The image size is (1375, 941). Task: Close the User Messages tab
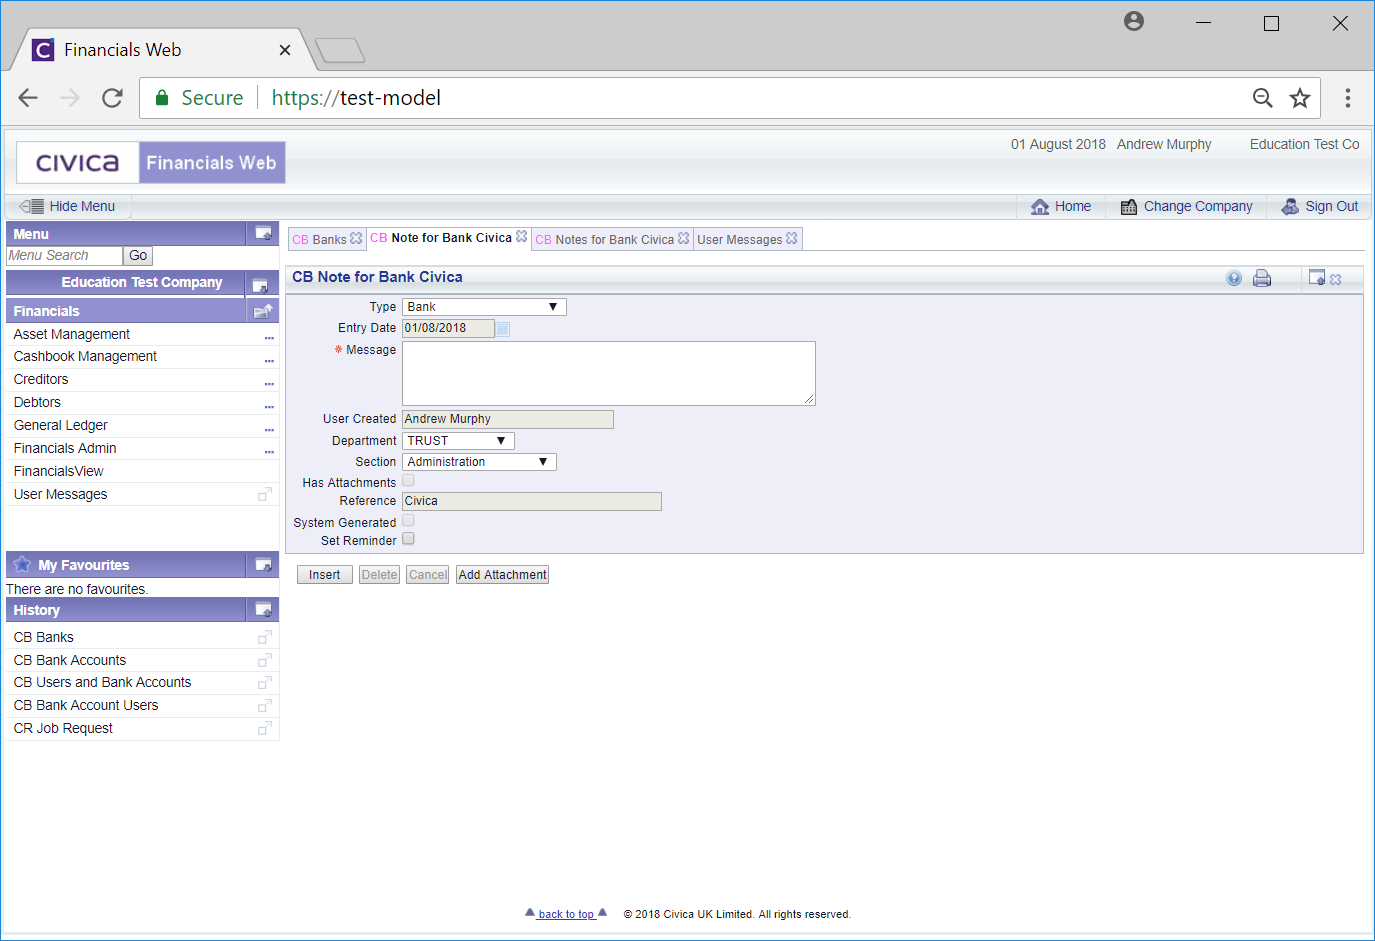(x=792, y=239)
